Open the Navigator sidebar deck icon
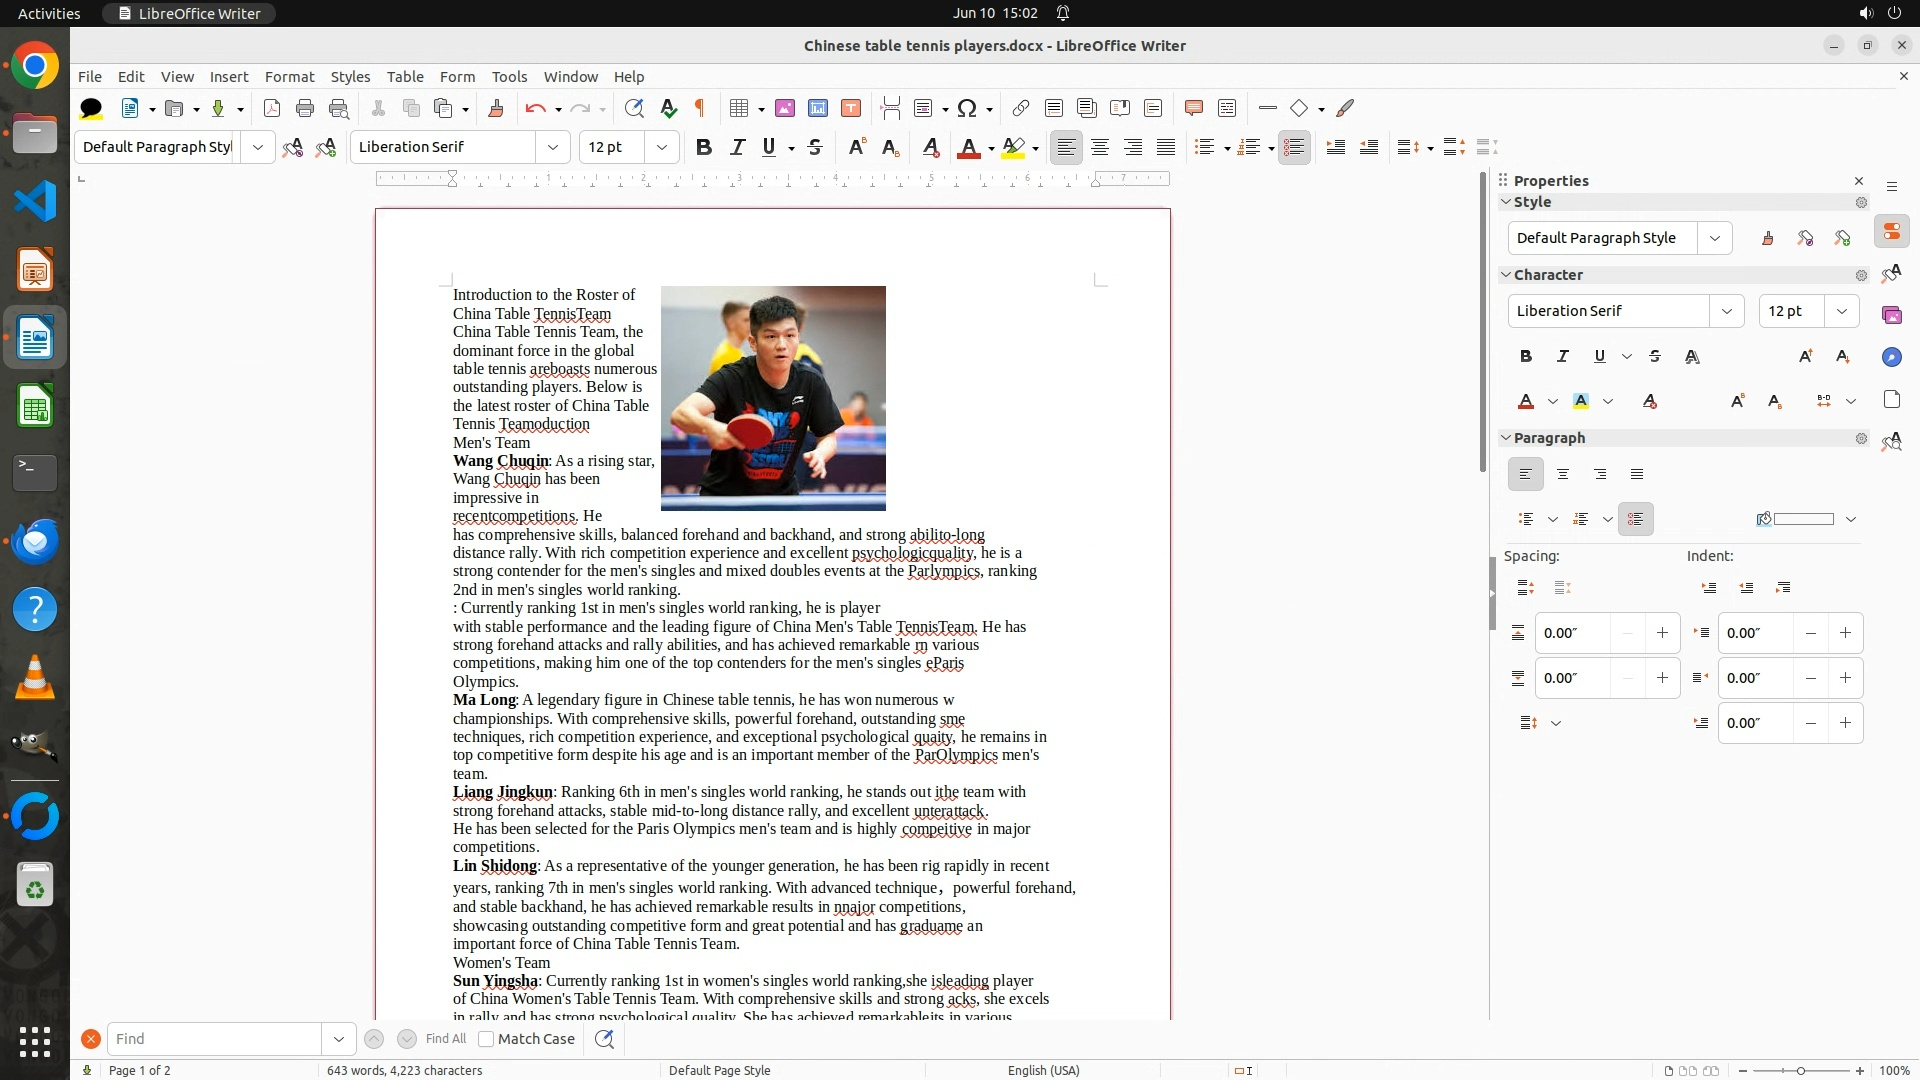 point(1891,357)
